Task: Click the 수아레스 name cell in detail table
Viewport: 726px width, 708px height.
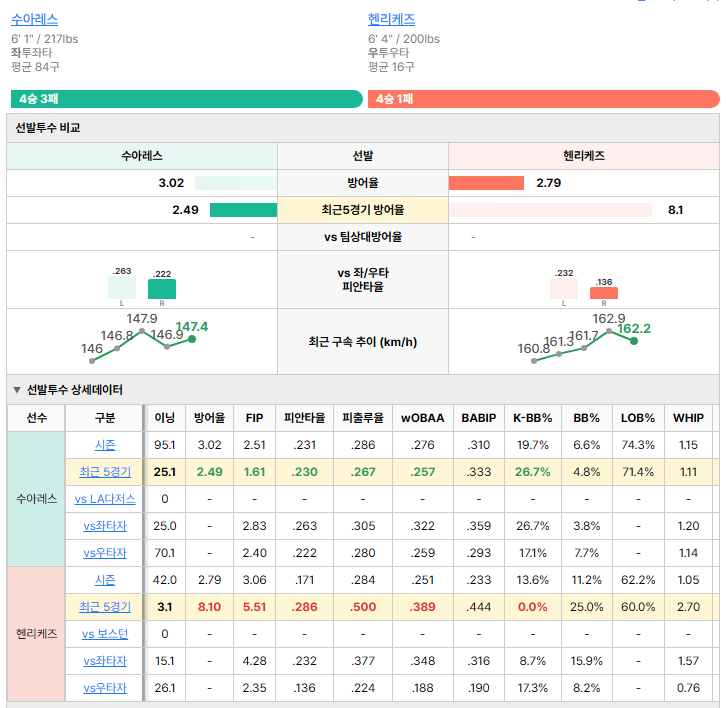Action: (x=36, y=499)
